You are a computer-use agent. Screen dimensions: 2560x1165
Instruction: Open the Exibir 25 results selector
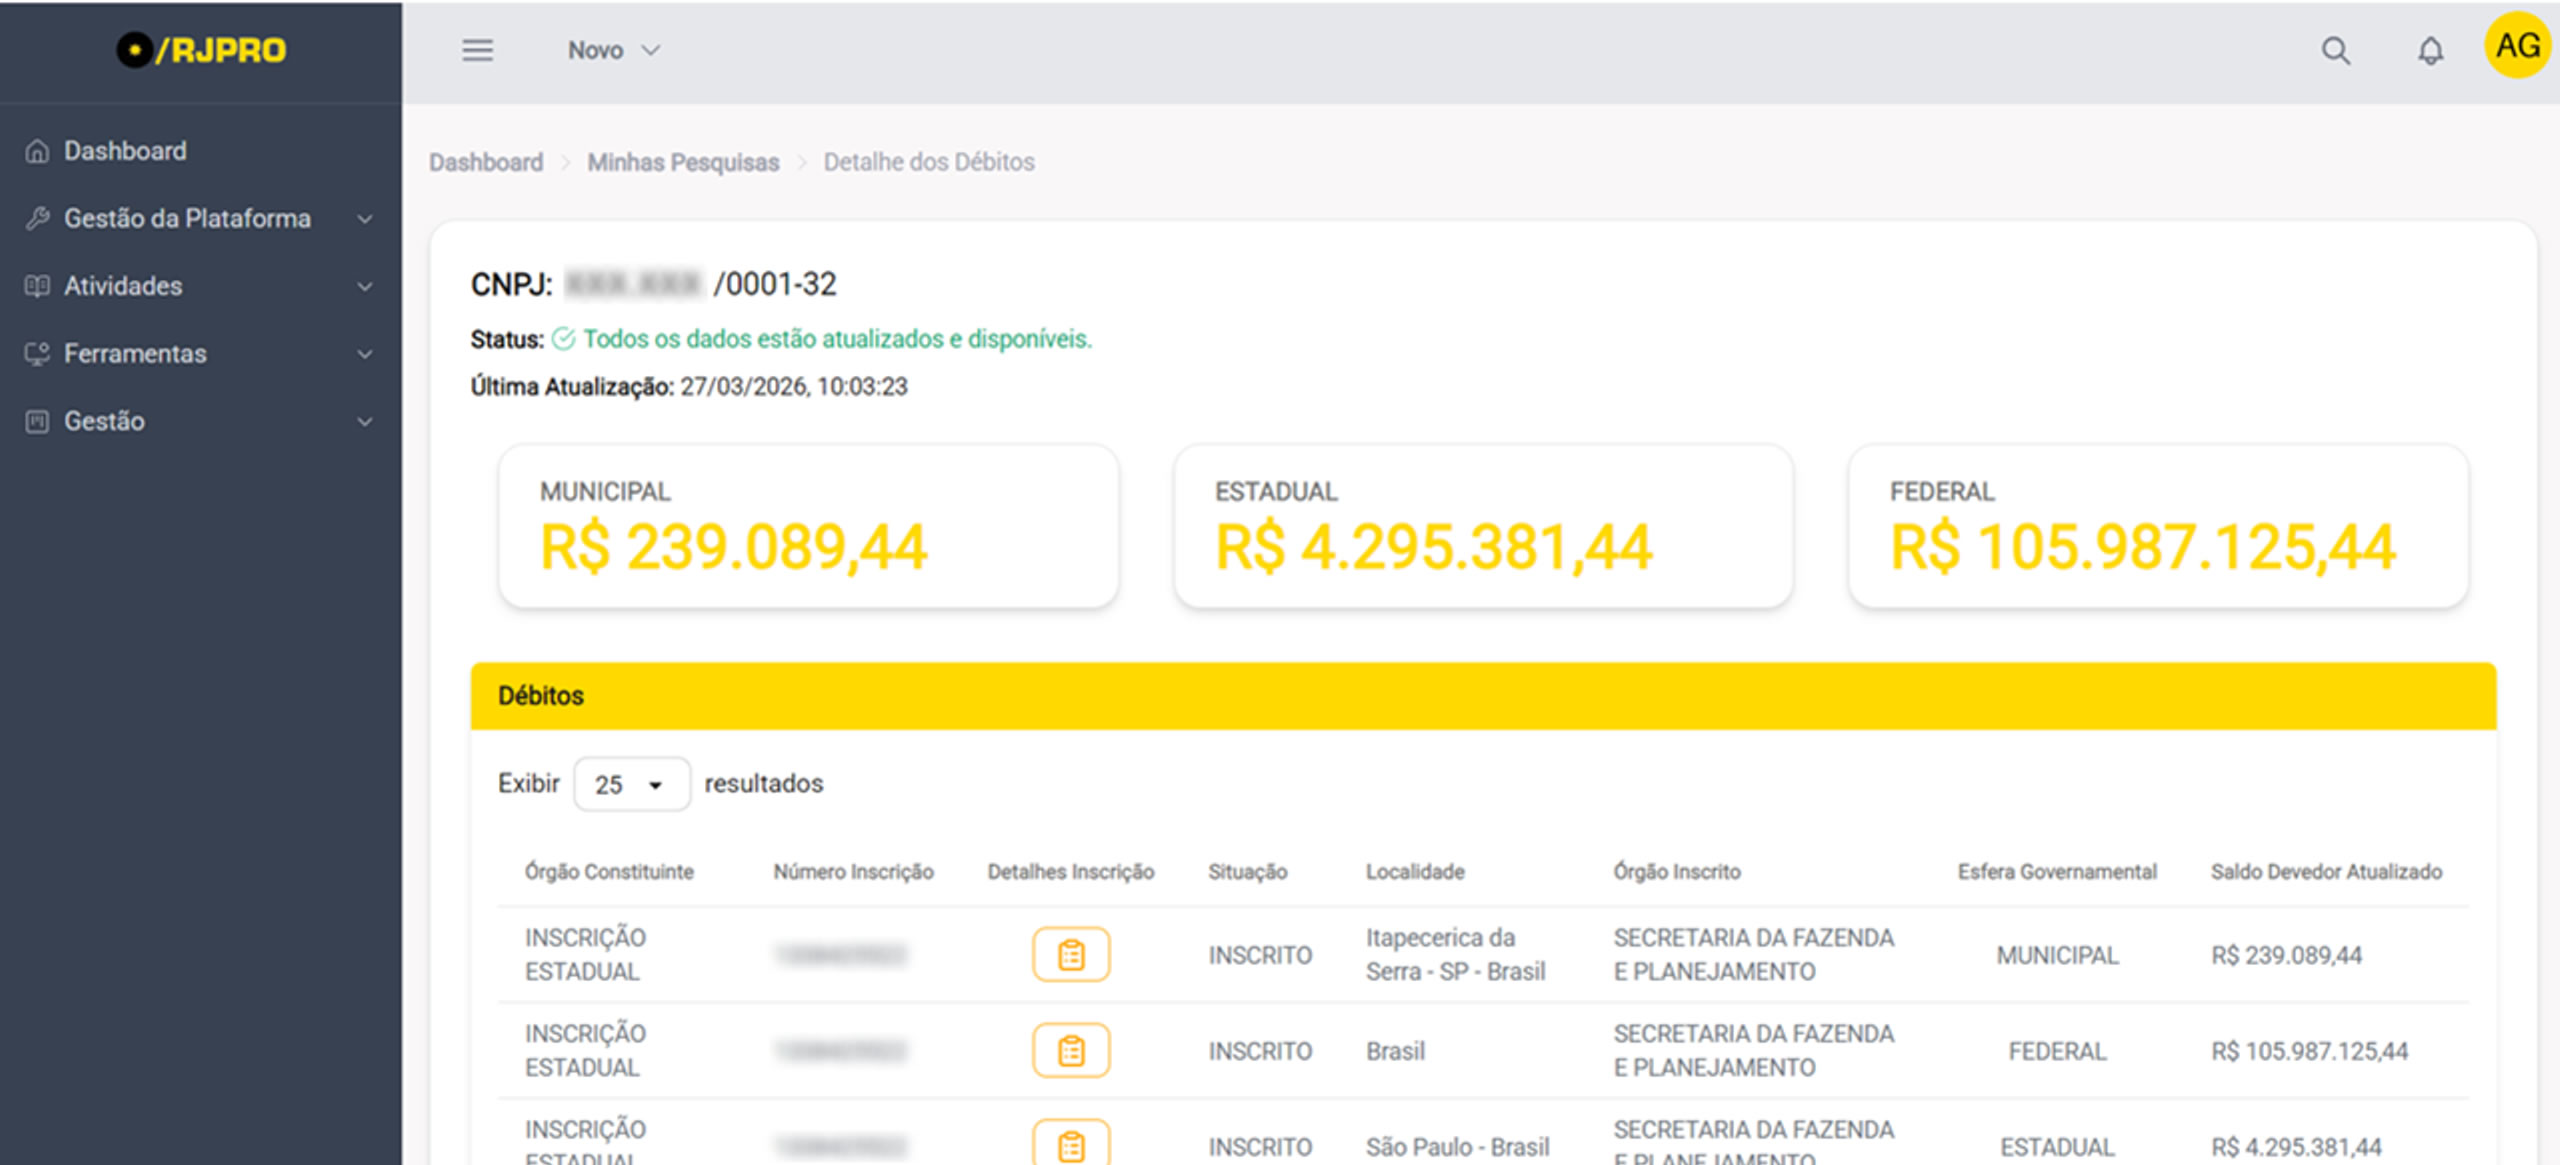tap(630, 784)
